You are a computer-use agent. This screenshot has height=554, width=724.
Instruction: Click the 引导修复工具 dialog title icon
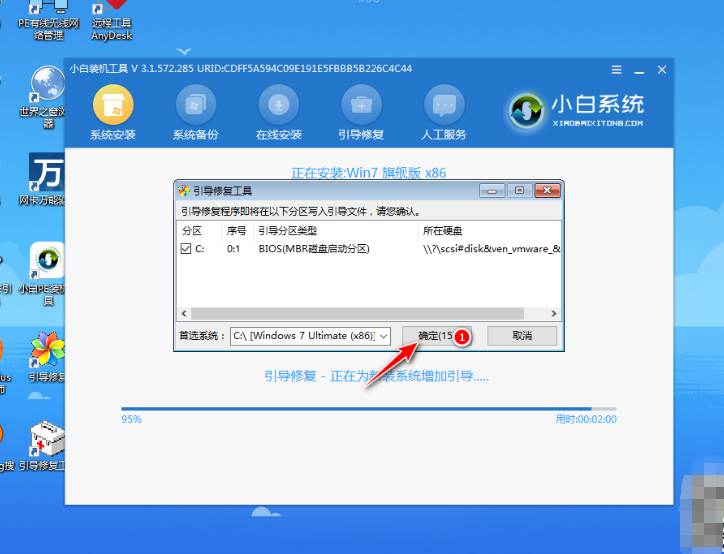pyautogui.click(x=184, y=191)
